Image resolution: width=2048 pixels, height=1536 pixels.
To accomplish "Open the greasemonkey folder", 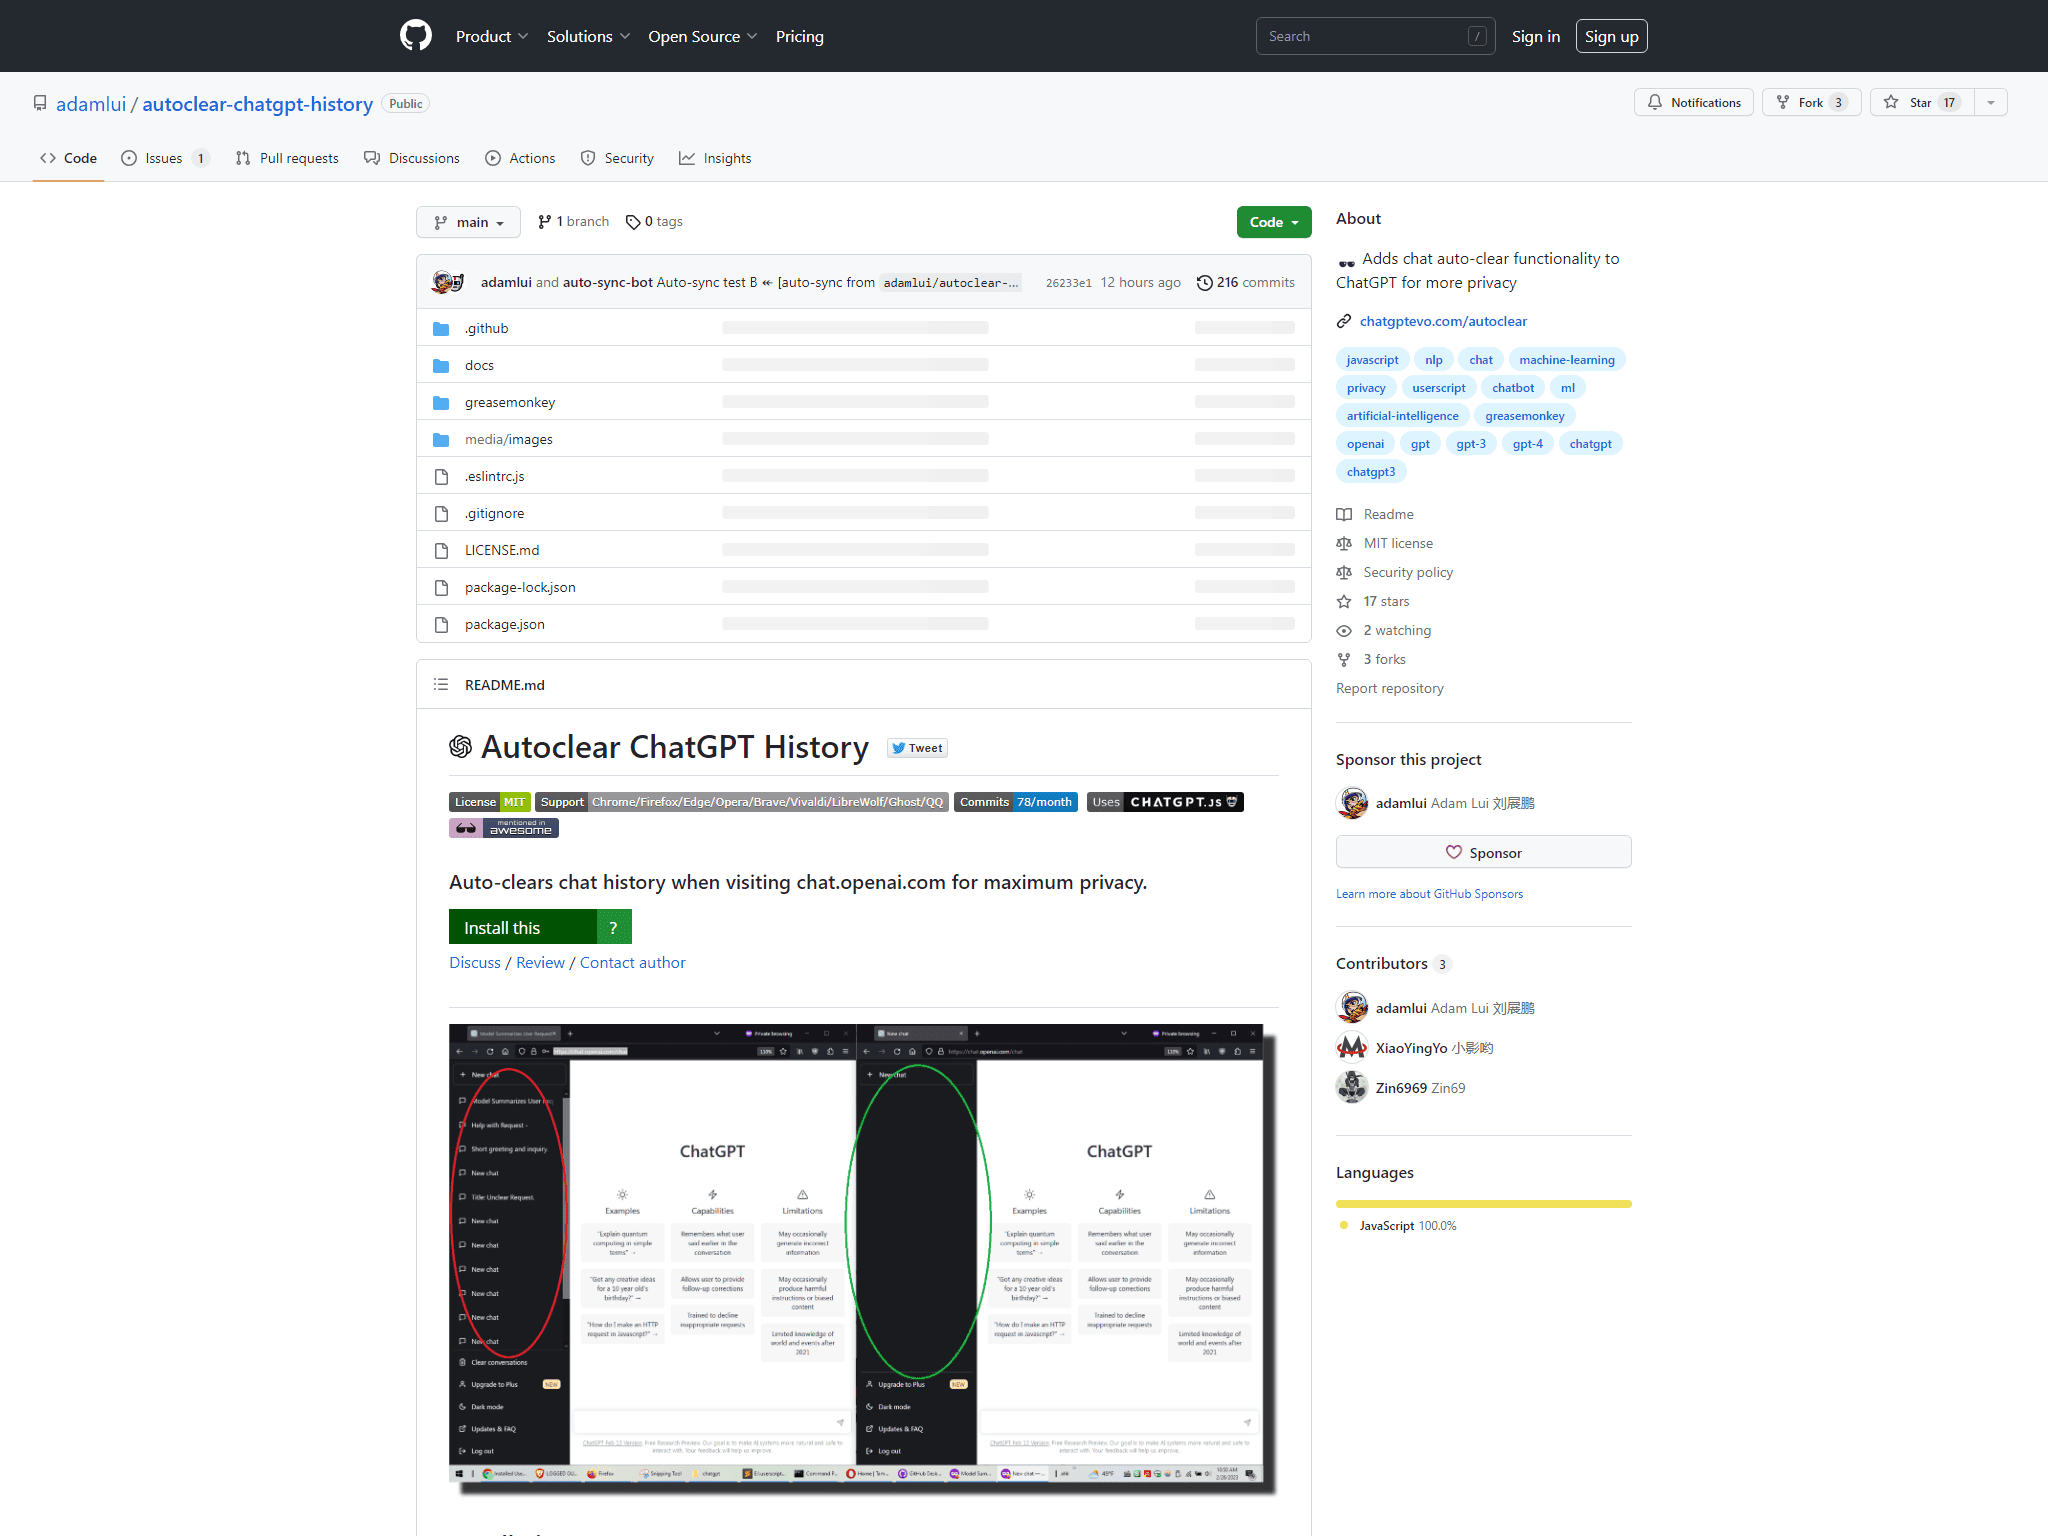I will click(x=509, y=402).
